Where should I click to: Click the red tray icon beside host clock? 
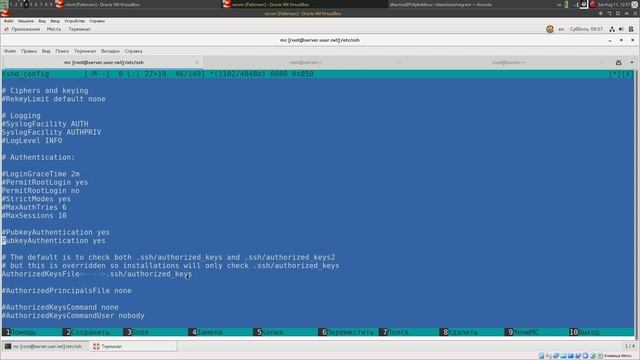coord(593,4)
